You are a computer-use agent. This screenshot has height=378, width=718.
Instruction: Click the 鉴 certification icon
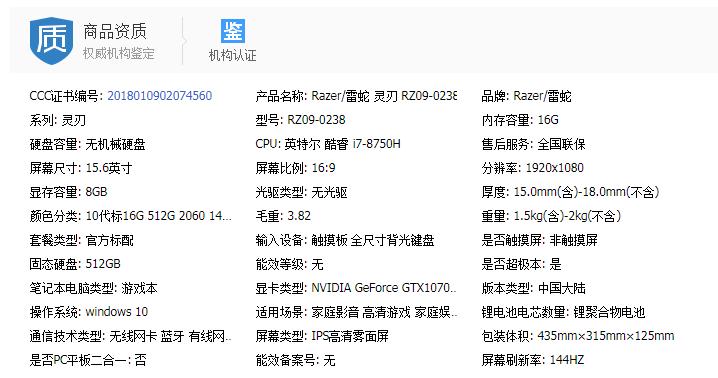point(233,31)
